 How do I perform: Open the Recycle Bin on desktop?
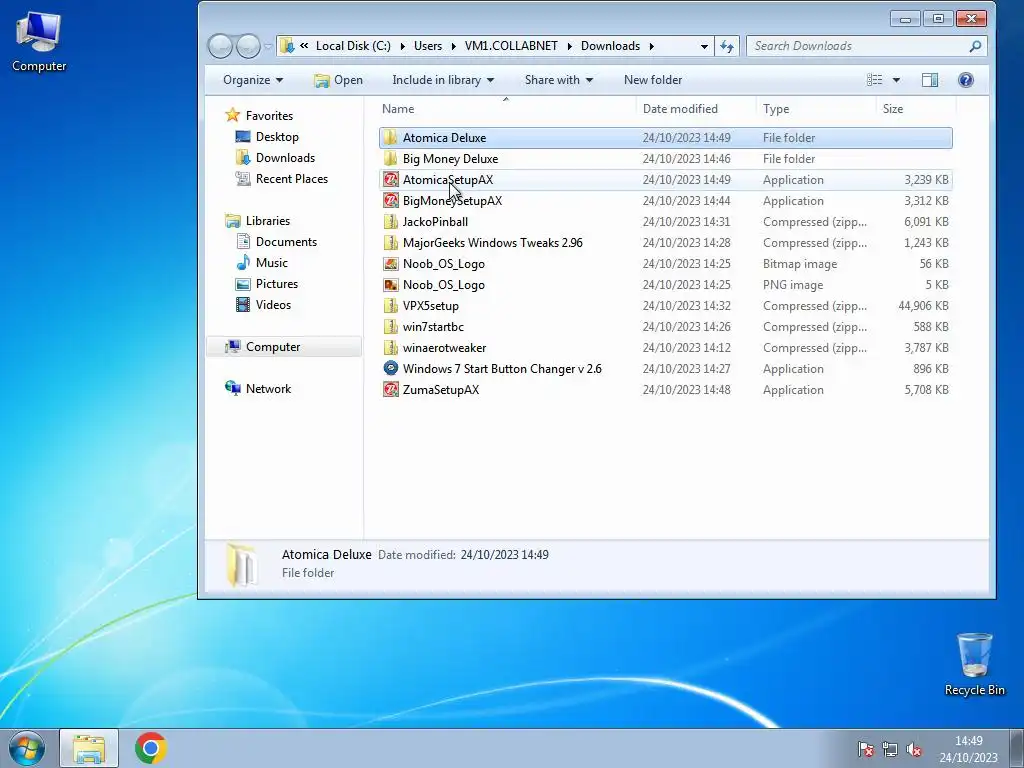(x=974, y=664)
